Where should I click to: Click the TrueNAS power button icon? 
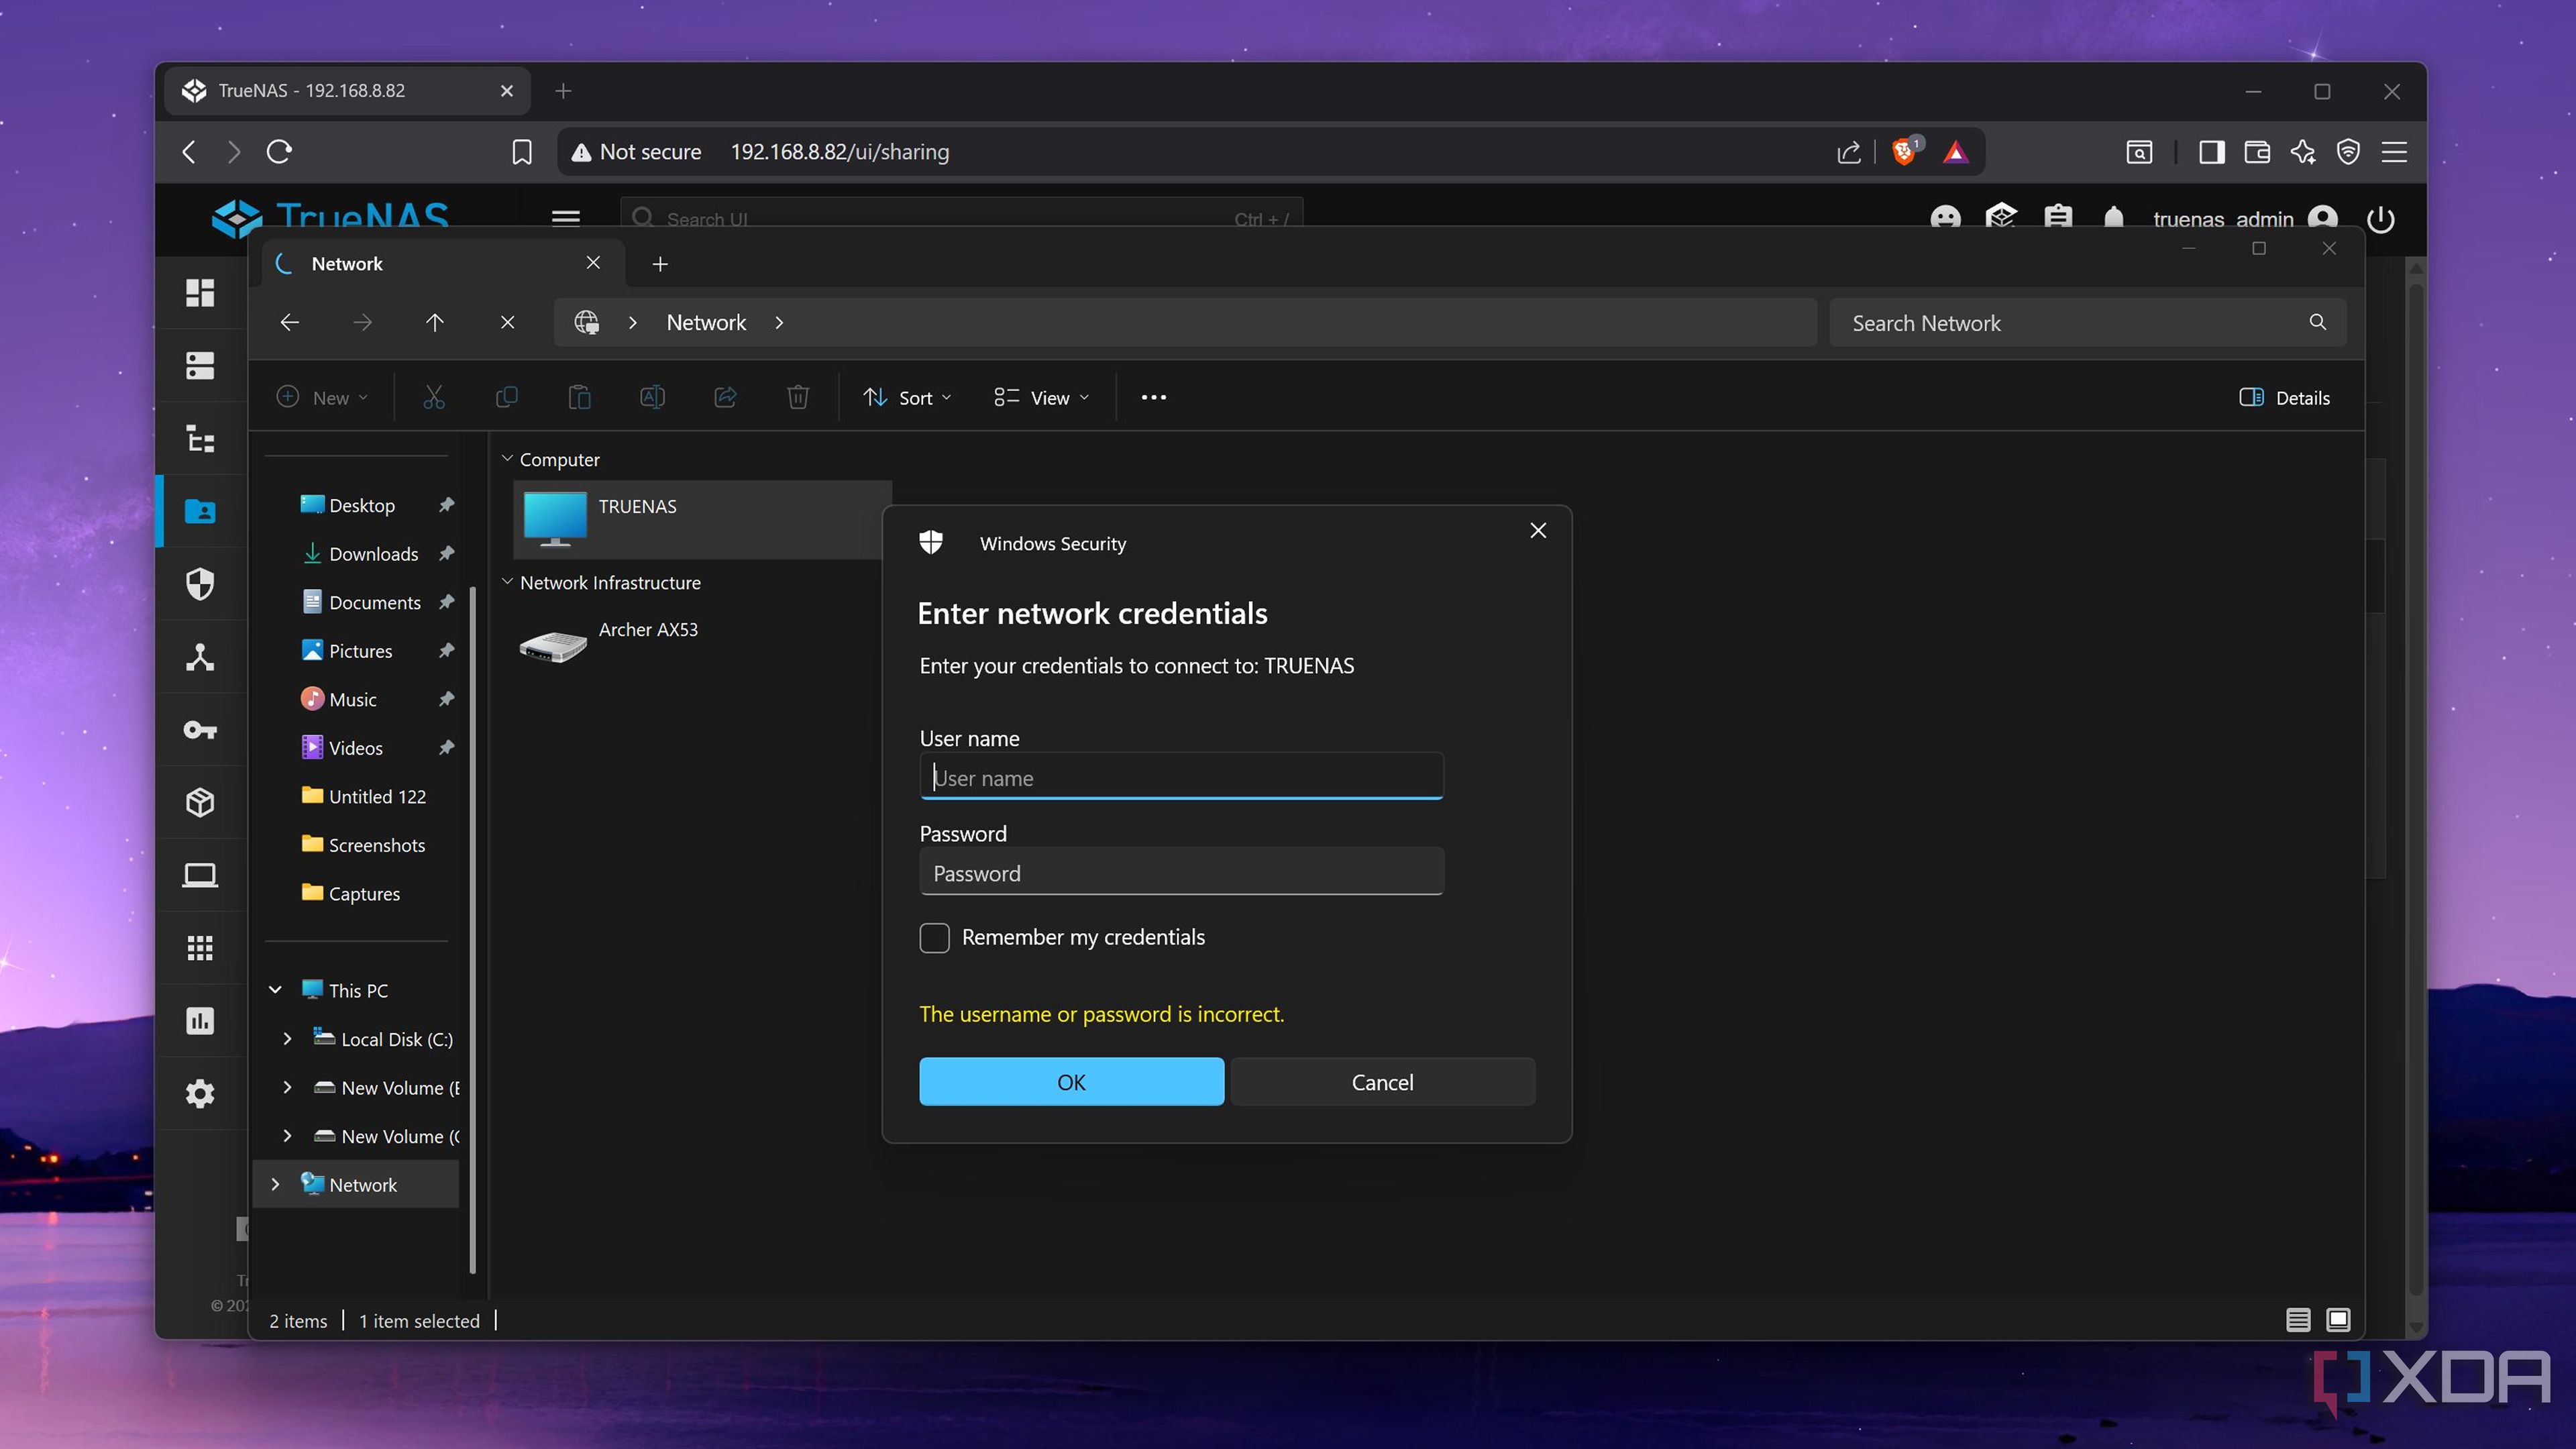(2381, 219)
